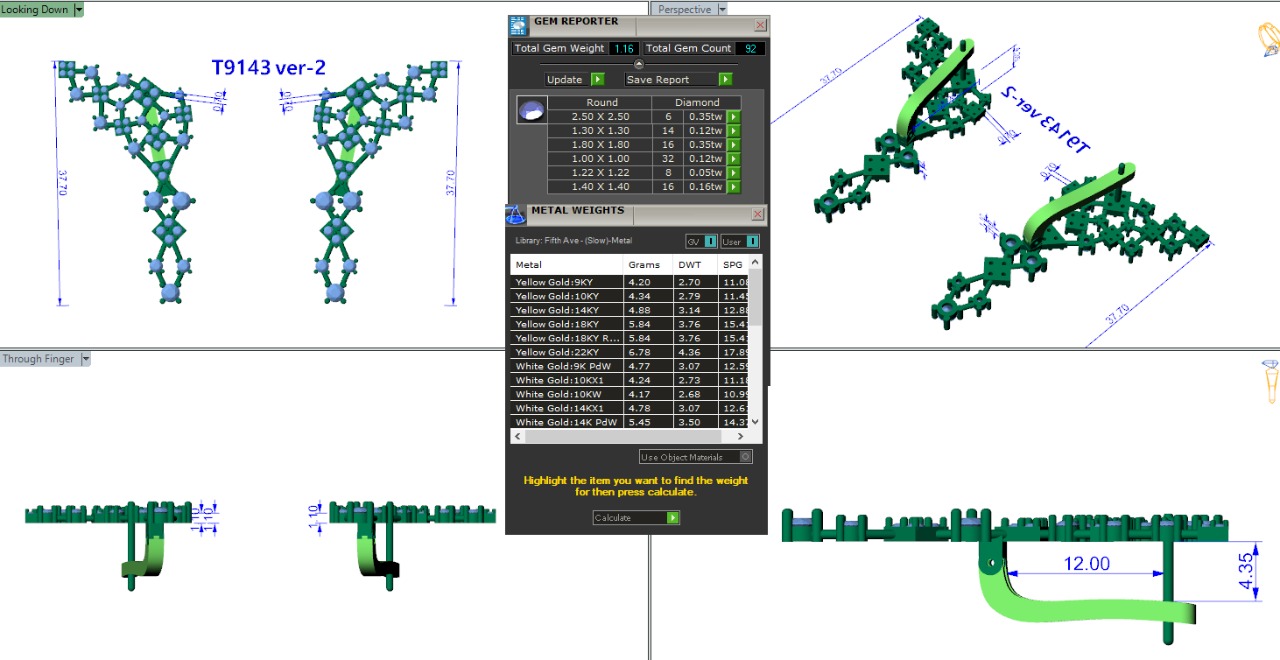Select the round diamond gem thumbnail
The image size is (1280, 660).
tap(531, 110)
